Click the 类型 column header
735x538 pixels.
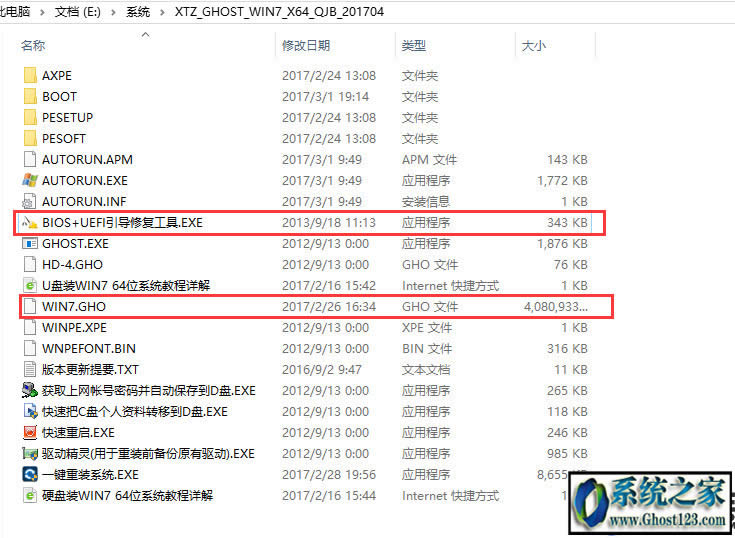tap(414, 46)
